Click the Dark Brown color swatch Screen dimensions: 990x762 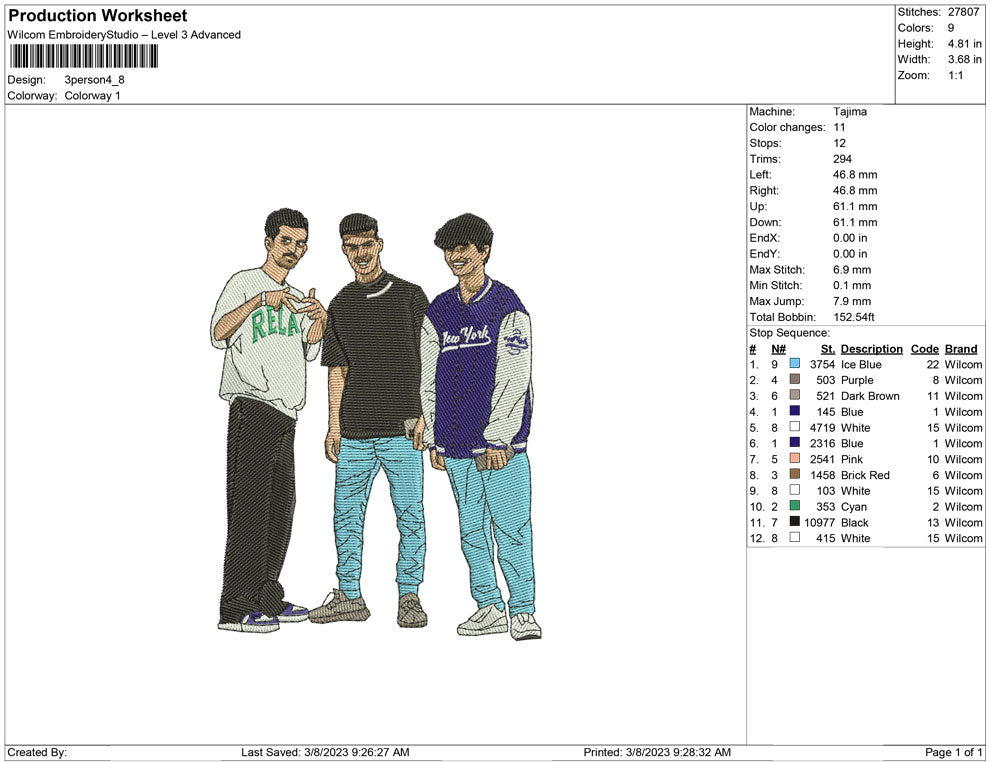[794, 395]
